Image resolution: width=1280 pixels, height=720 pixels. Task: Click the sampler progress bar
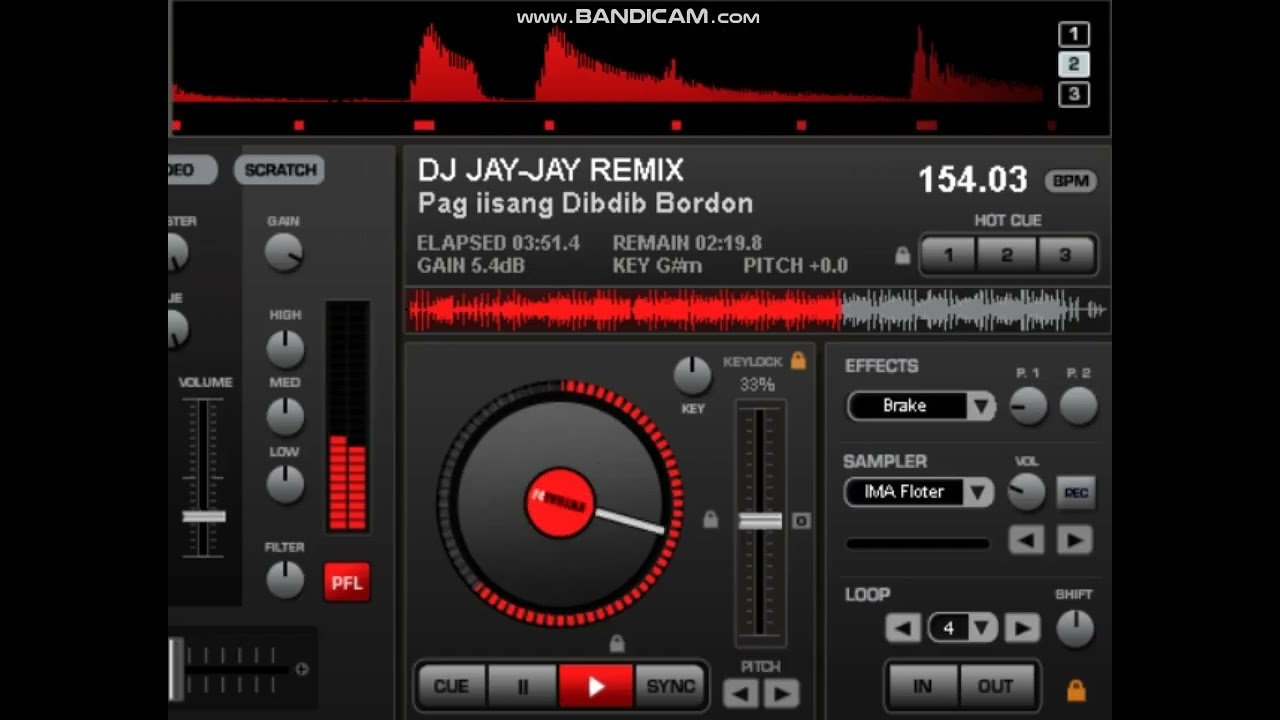point(918,544)
